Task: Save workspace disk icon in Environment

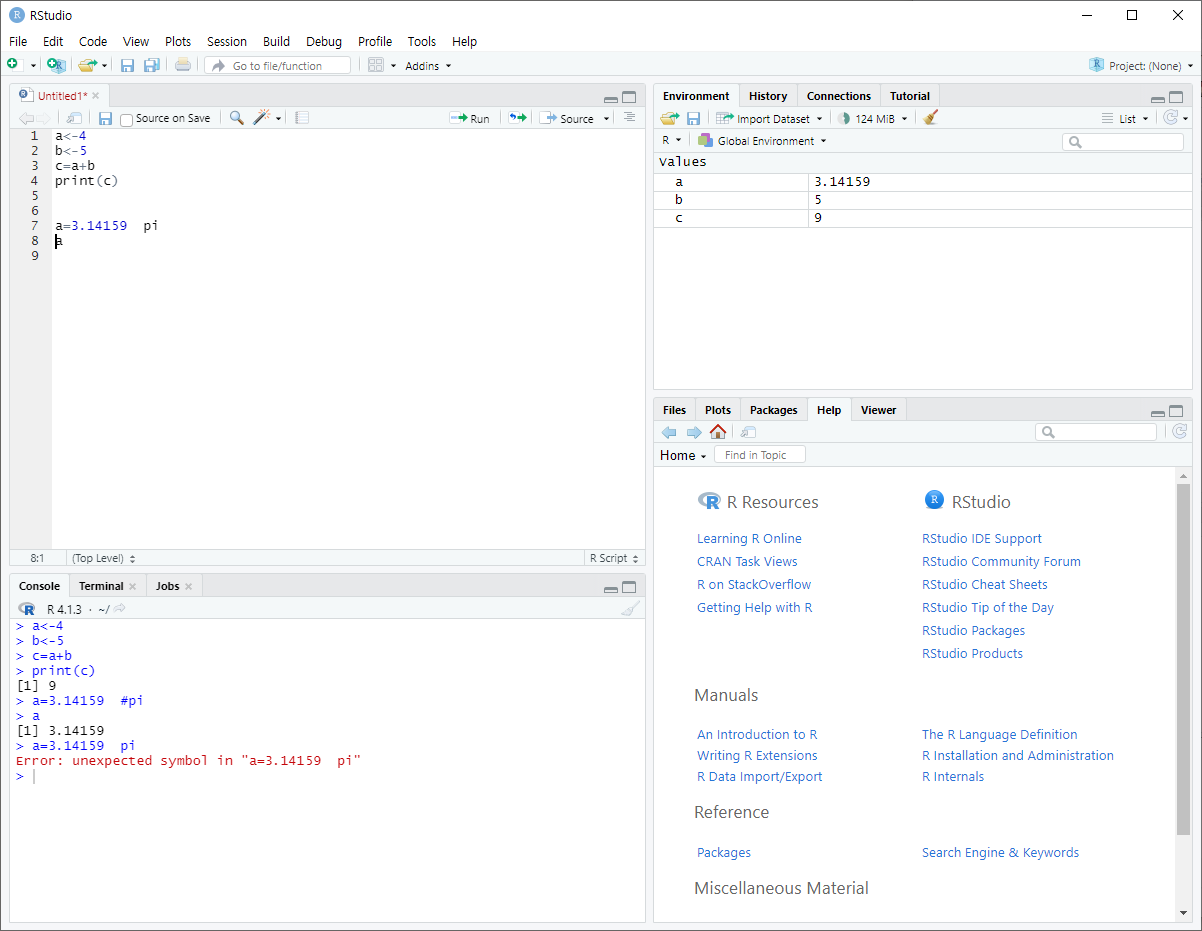Action: 693,118
